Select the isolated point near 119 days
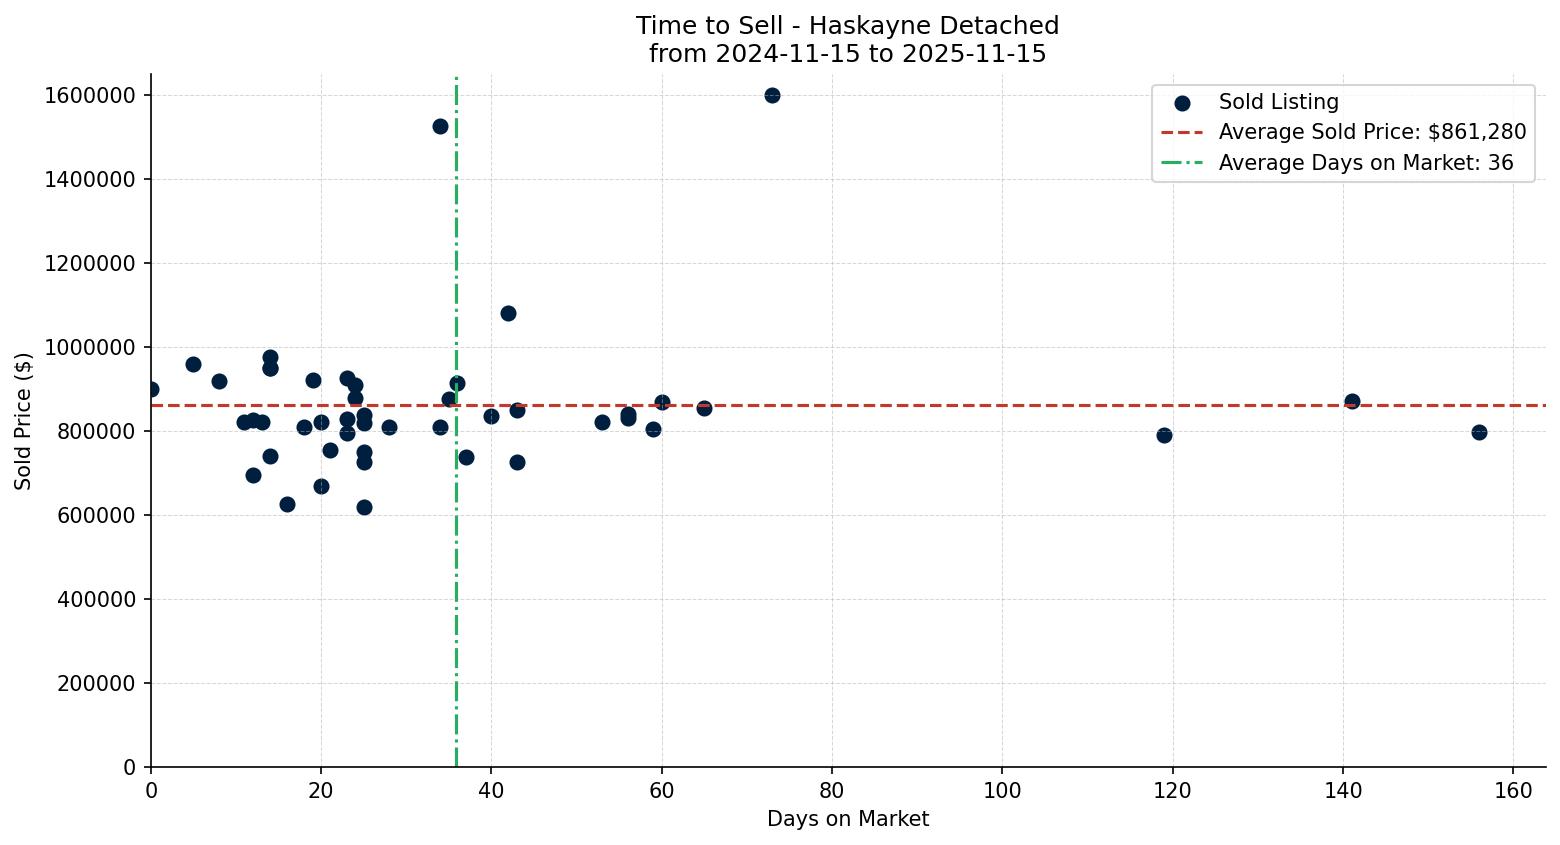 point(1163,436)
